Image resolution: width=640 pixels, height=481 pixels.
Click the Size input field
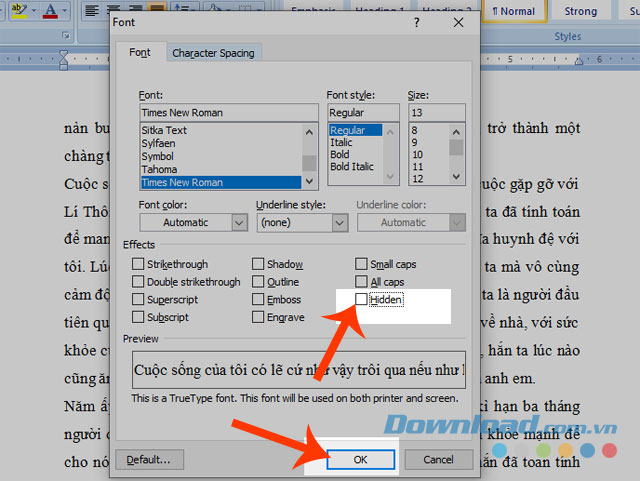coord(436,113)
